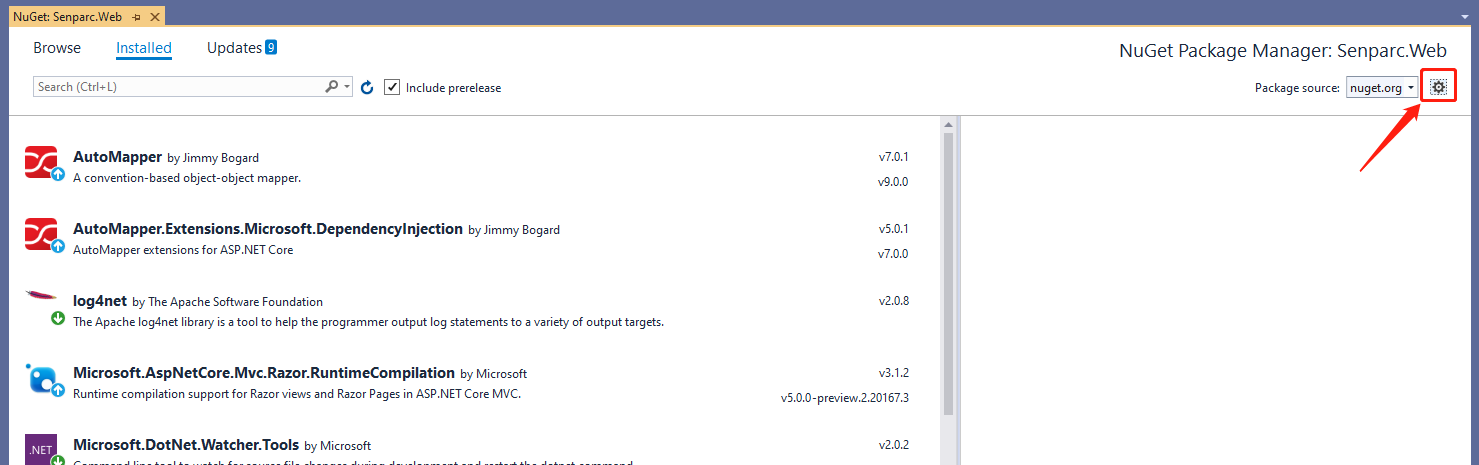Click the RuntimeCompilation installed version v3.1.2
1479x465 pixels.
[x=893, y=373]
